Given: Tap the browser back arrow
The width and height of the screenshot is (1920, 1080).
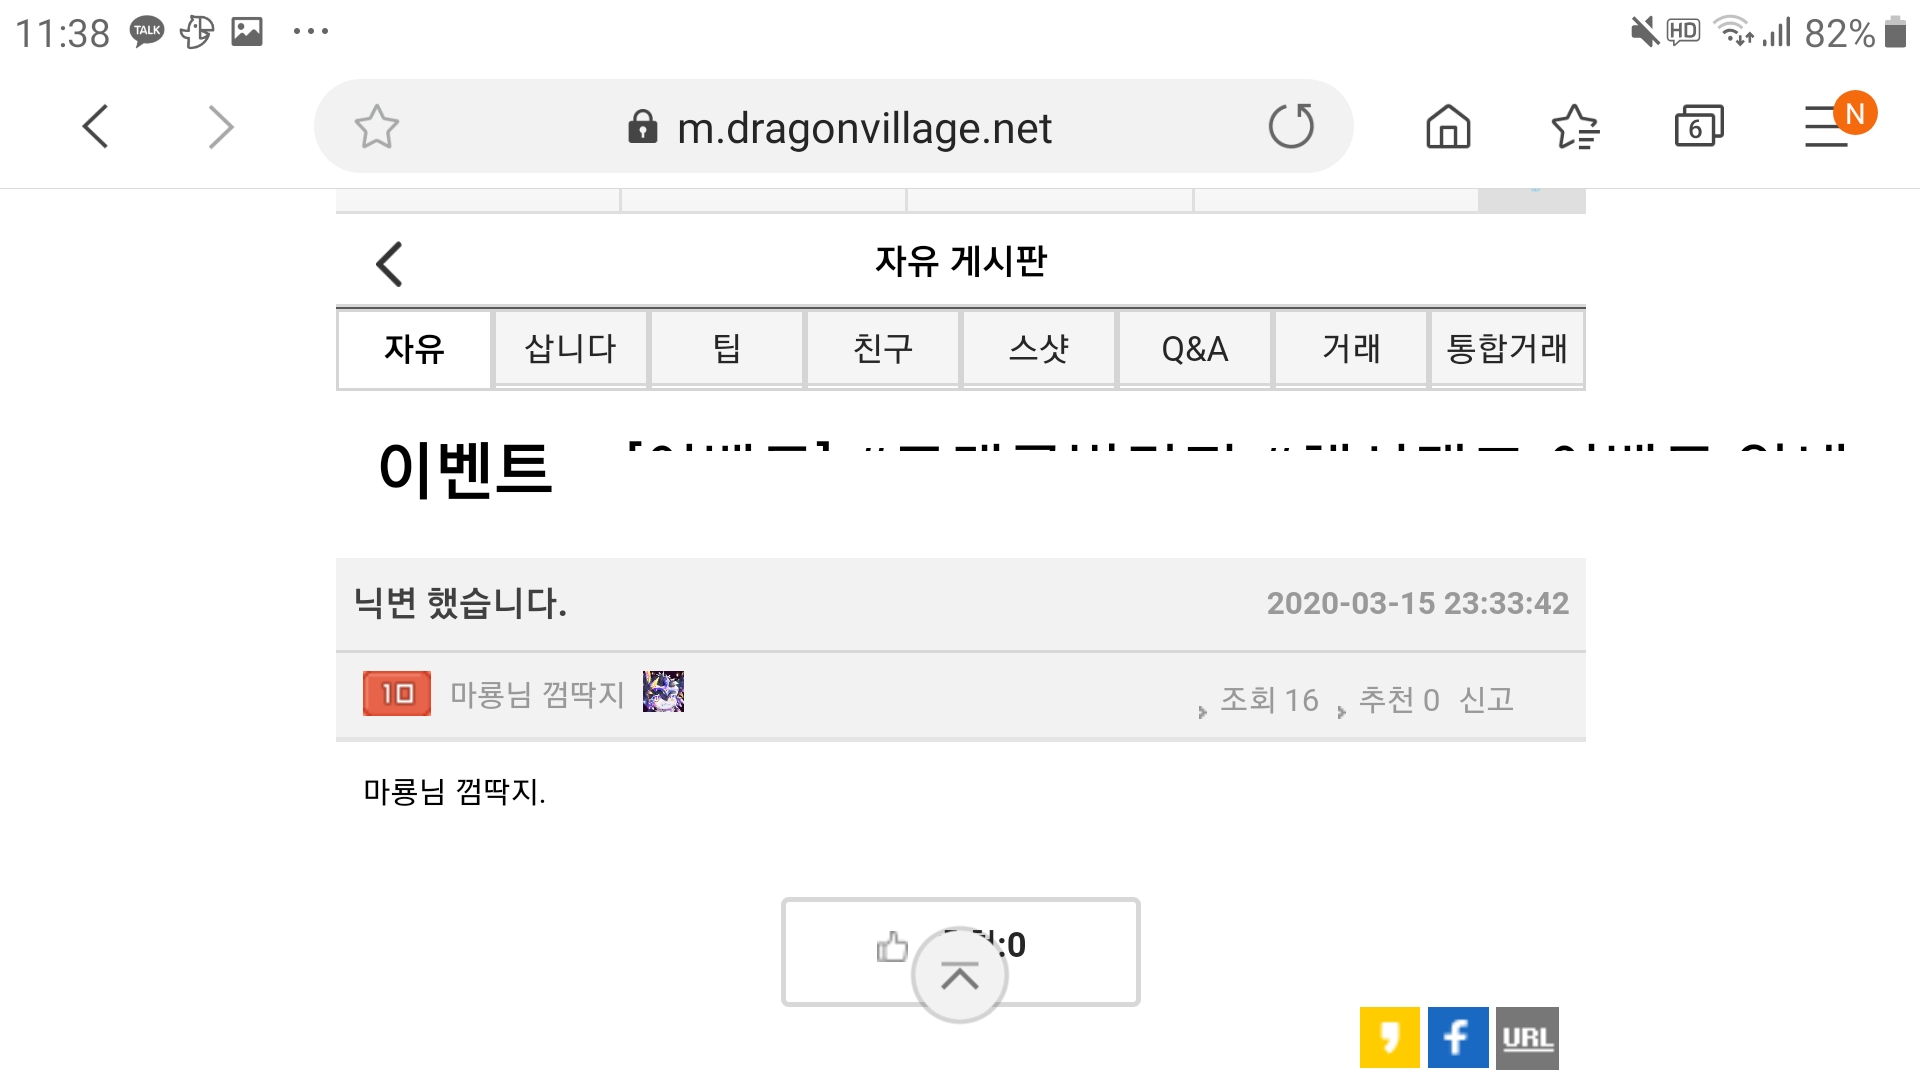Looking at the screenshot, I should point(96,127).
